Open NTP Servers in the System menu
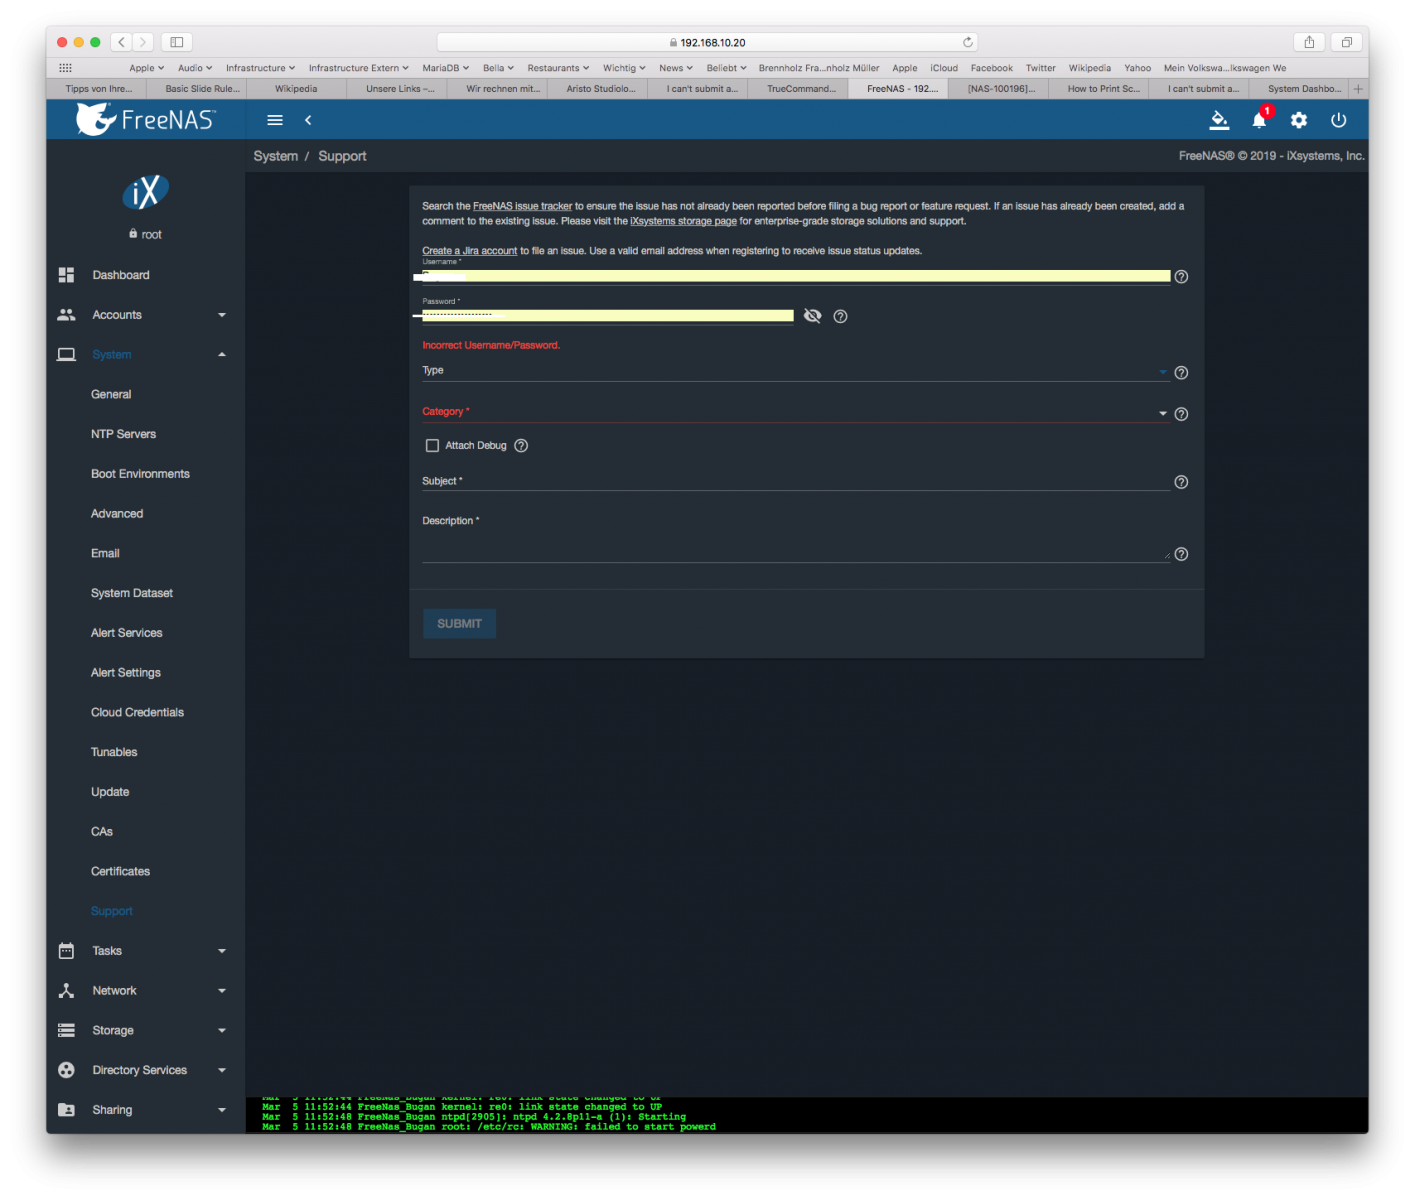 click(x=123, y=434)
